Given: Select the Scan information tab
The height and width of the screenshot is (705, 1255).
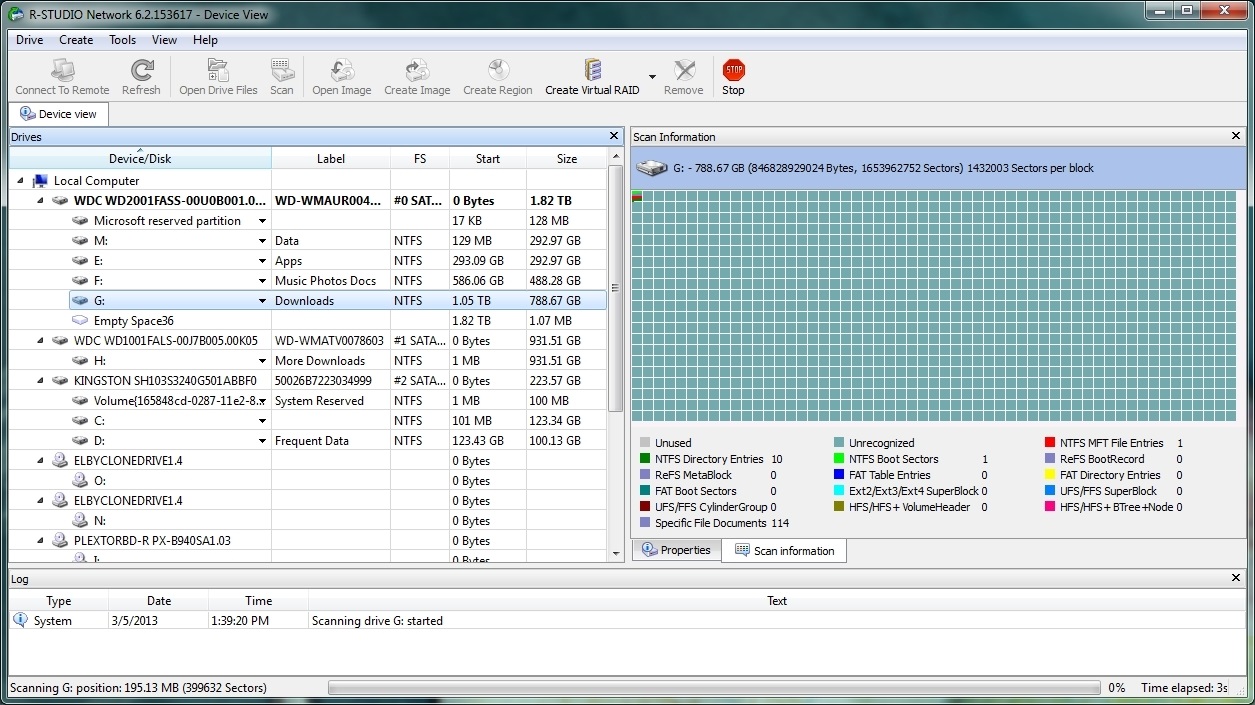Looking at the screenshot, I should [784, 550].
